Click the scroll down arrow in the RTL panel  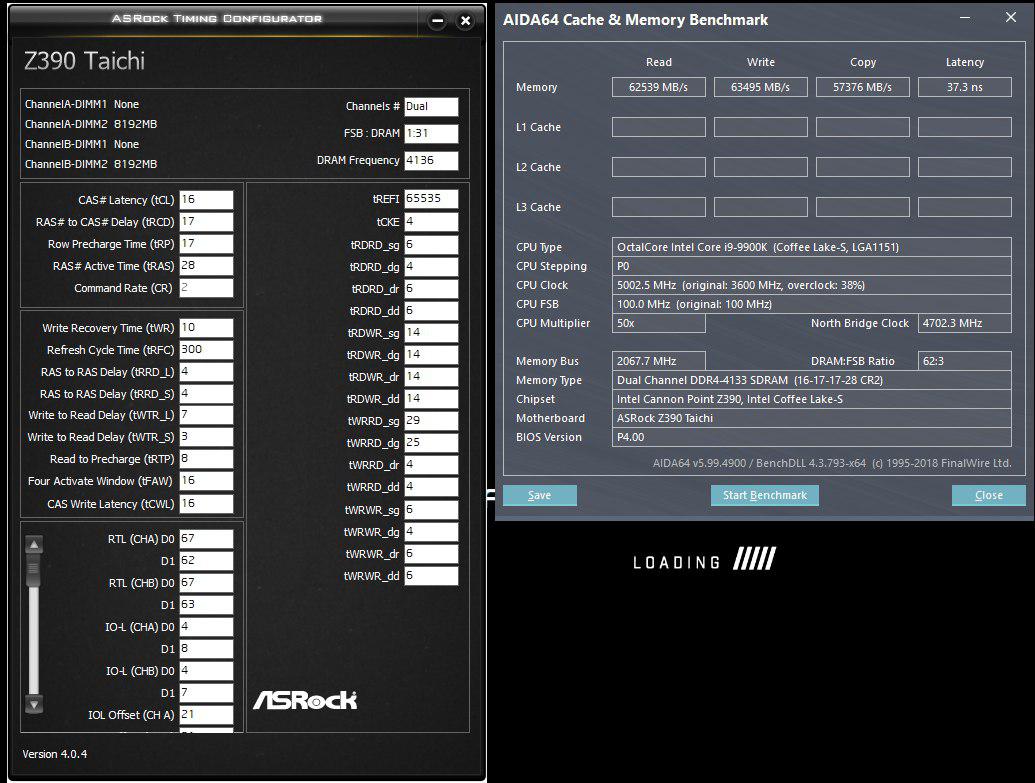(34, 704)
